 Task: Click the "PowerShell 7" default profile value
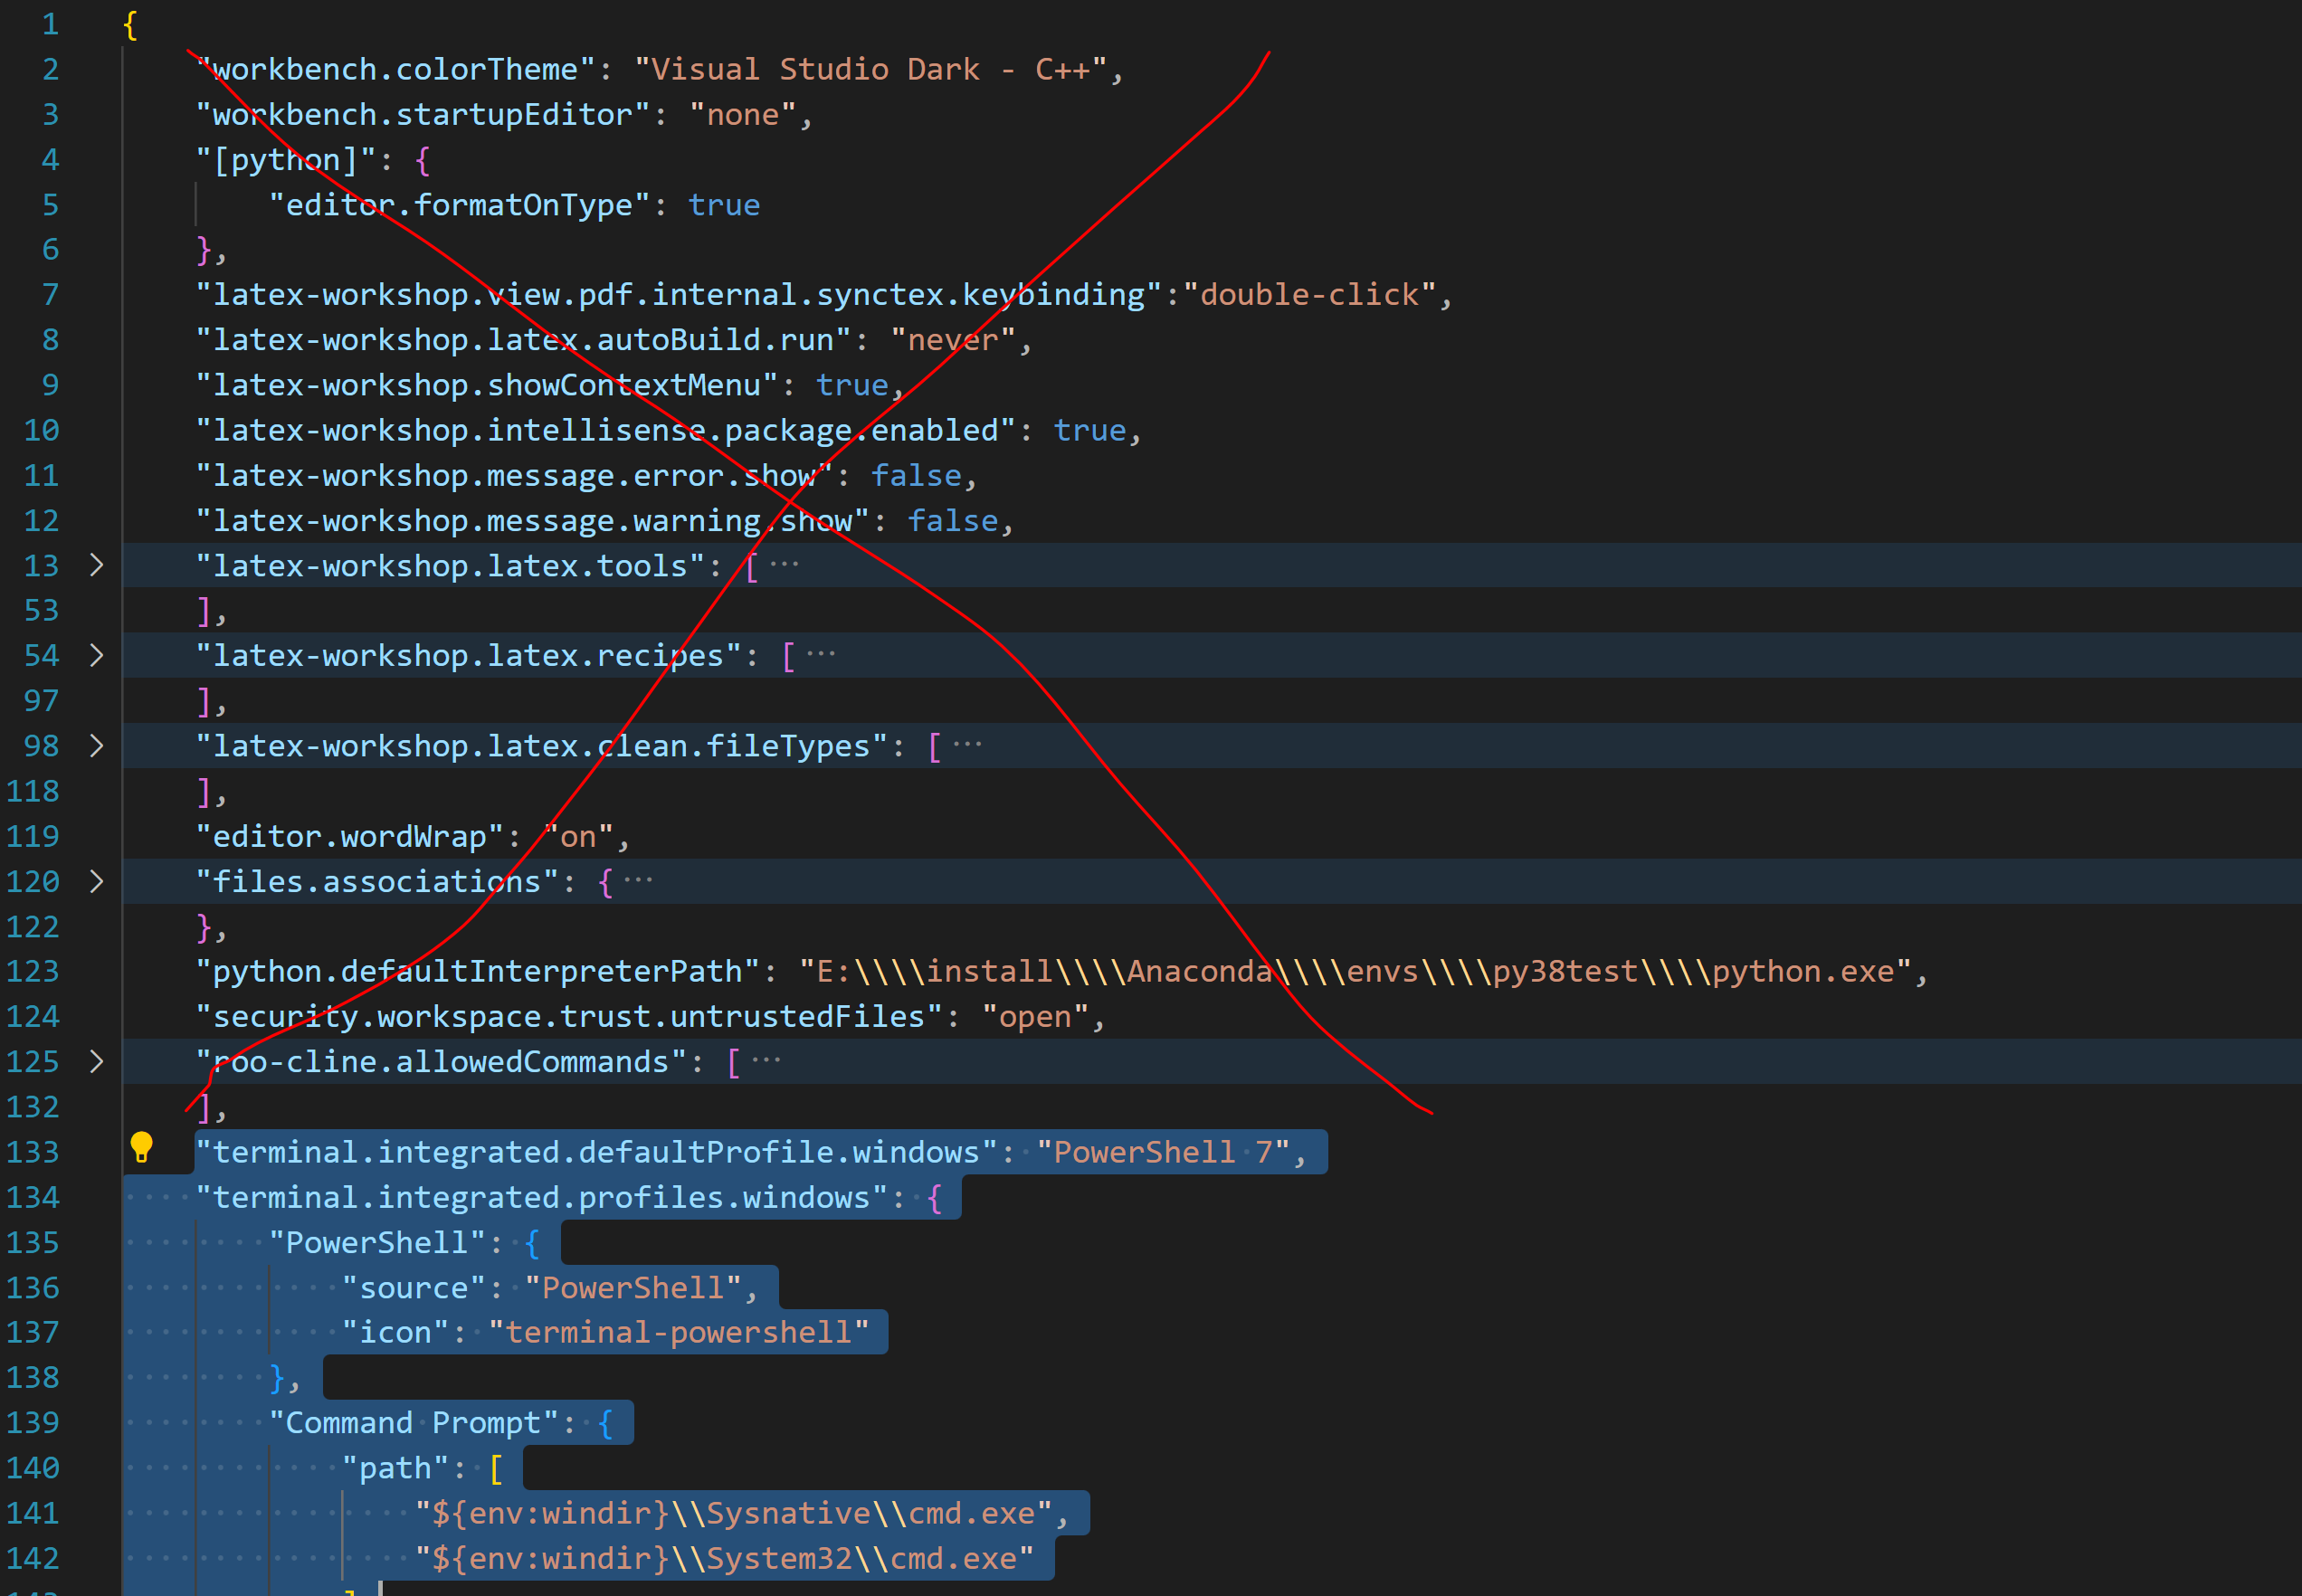coord(1163,1152)
